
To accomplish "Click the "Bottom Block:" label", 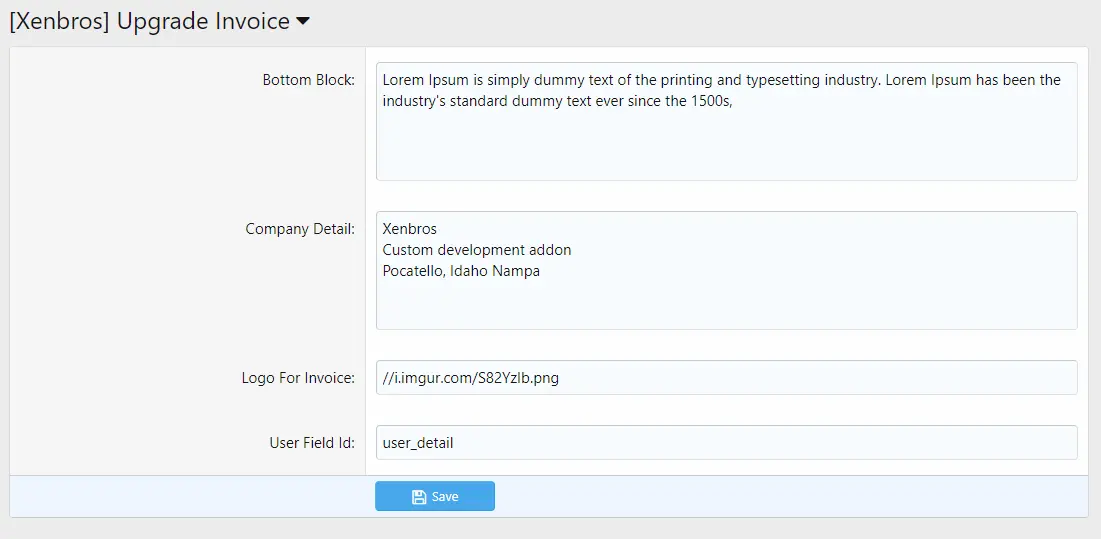I will [x=308, y=80].
